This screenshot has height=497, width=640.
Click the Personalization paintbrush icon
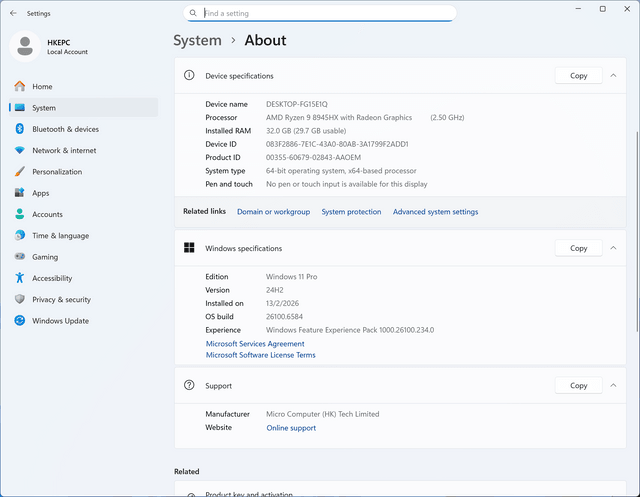20,171
